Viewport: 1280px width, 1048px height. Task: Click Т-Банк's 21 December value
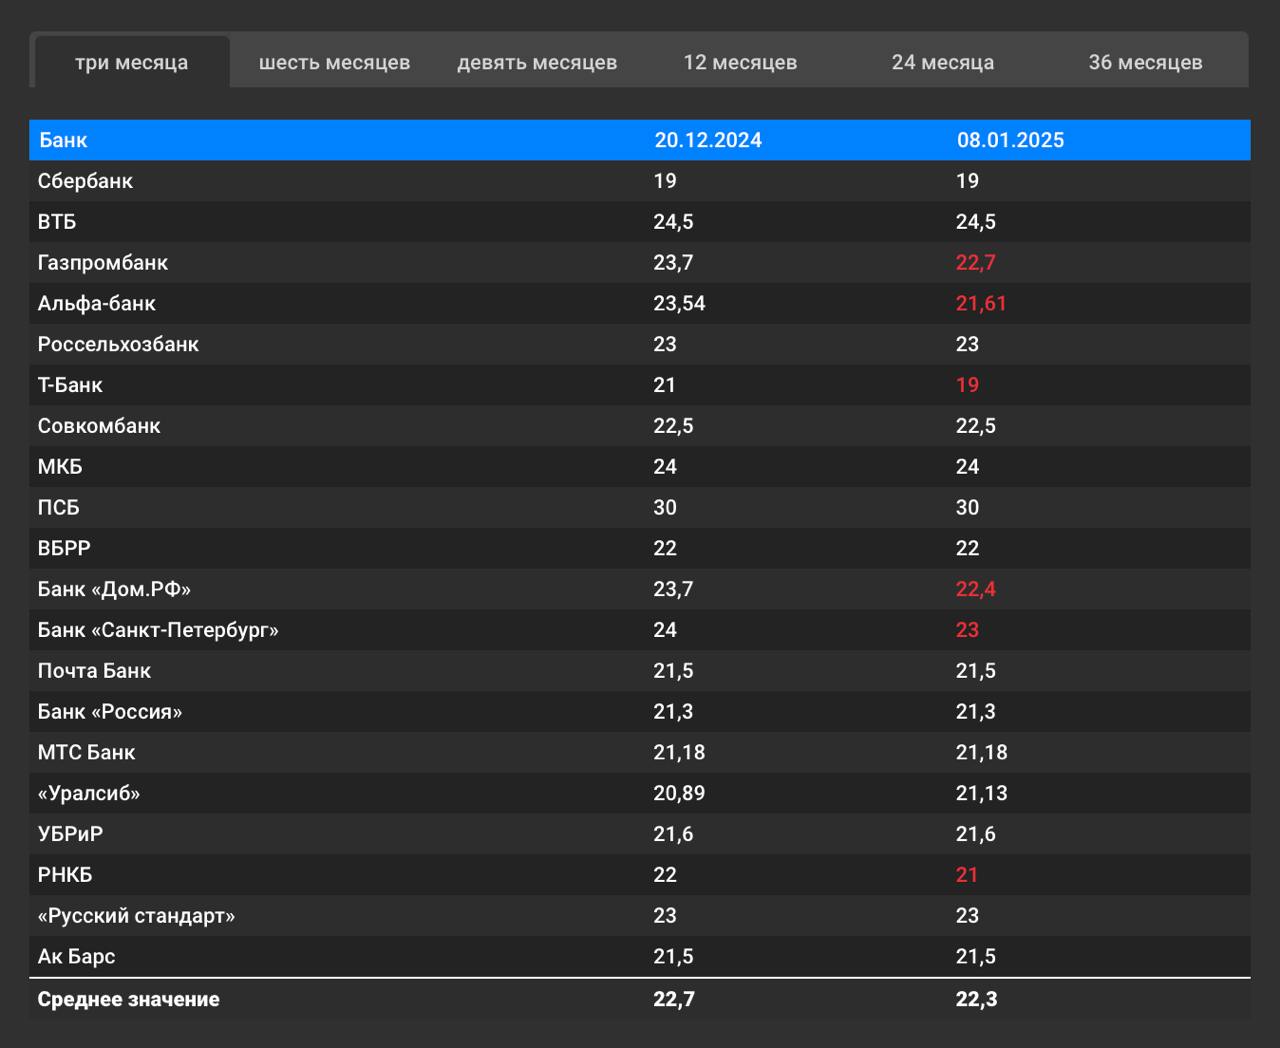pos(665,385)
